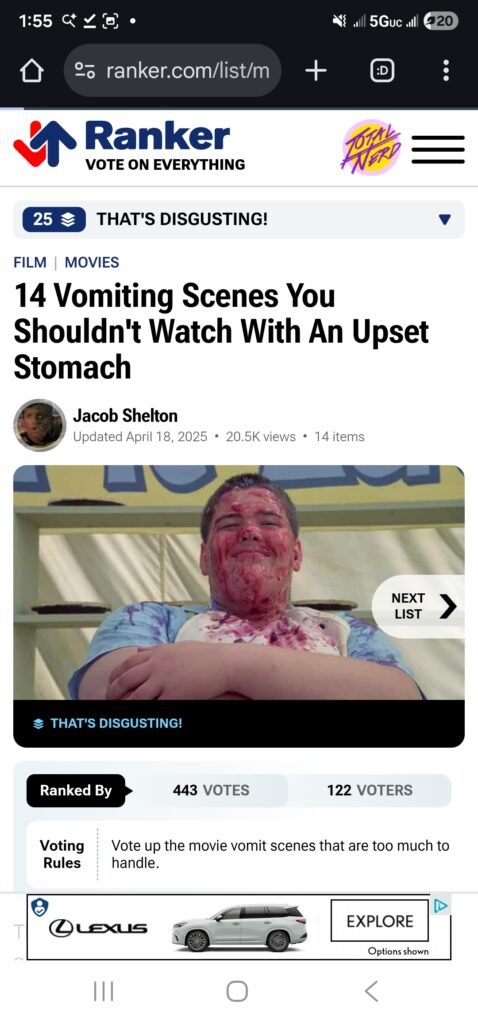Open the FILM category link
The image size is (478, 1024).
coord(30,263)
